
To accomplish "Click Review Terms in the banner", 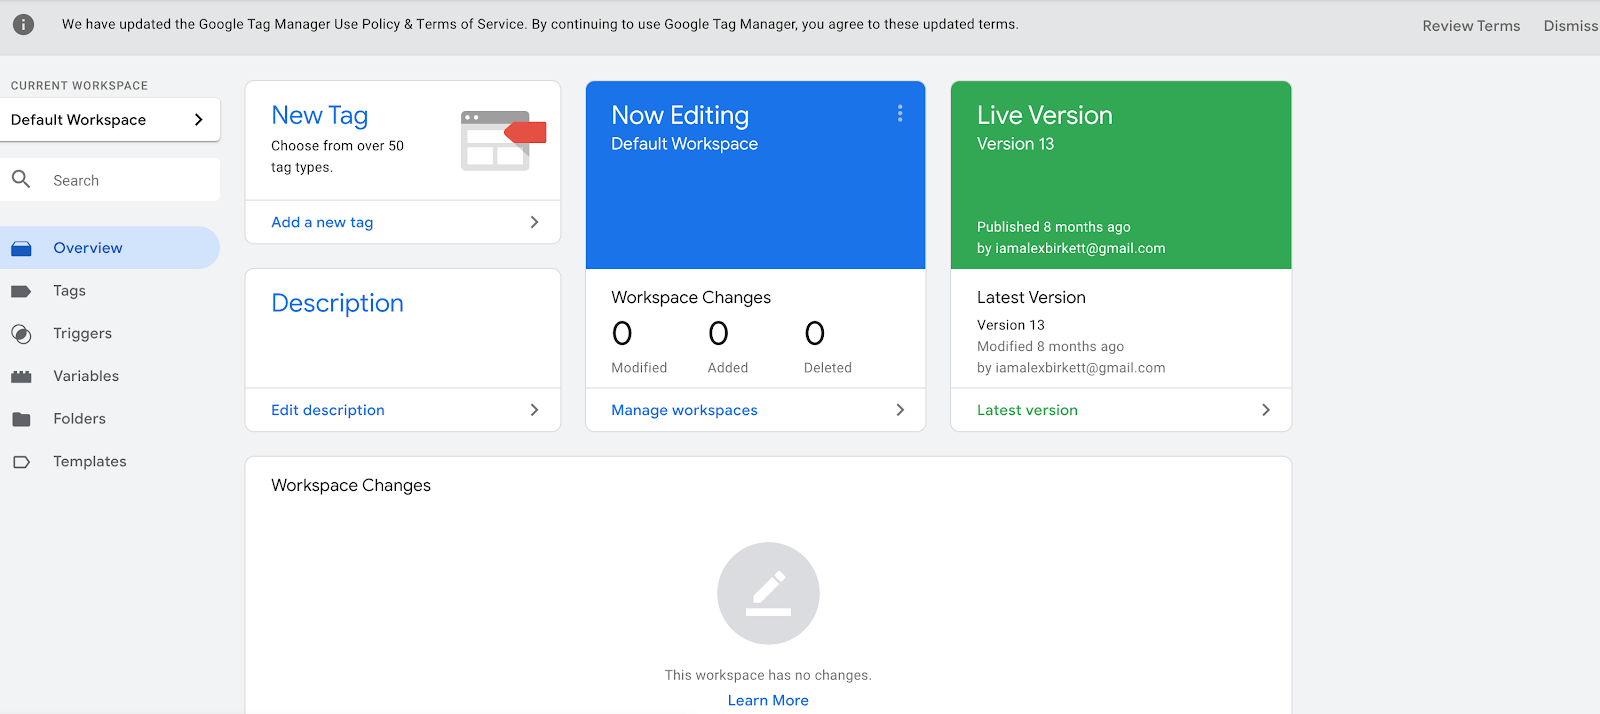I will (1471, 26).
